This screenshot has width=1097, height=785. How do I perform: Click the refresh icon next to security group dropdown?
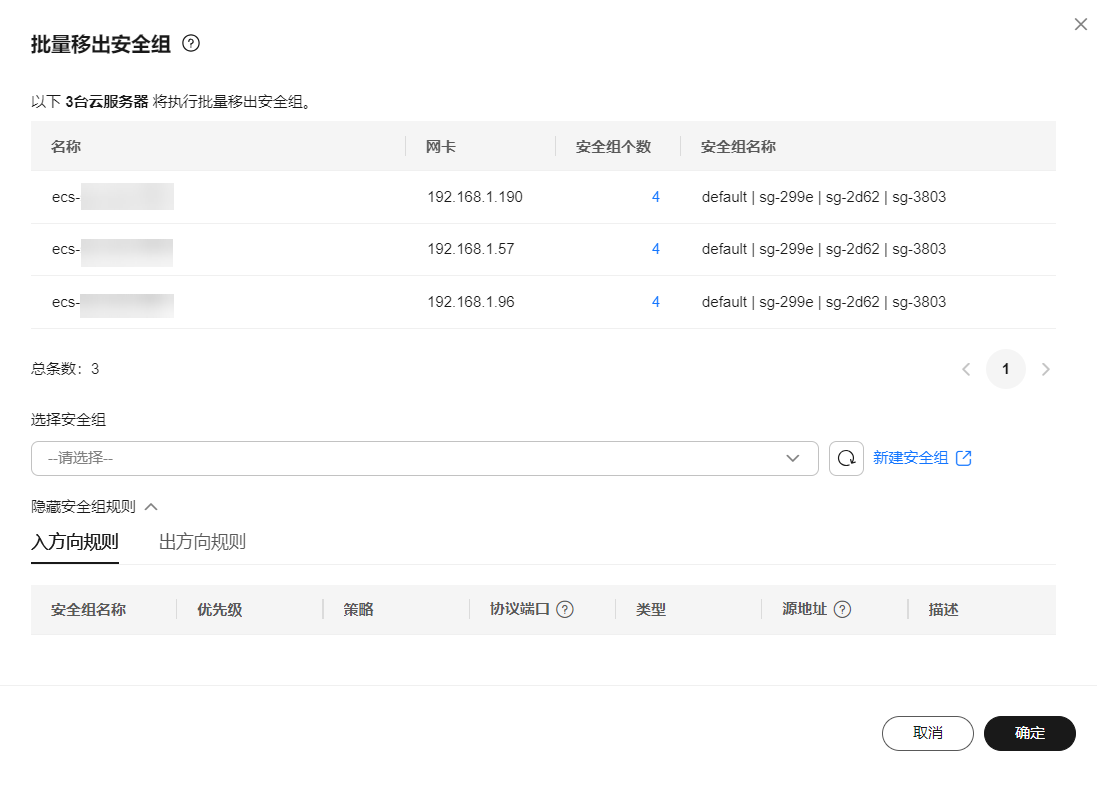coord(846,457)
